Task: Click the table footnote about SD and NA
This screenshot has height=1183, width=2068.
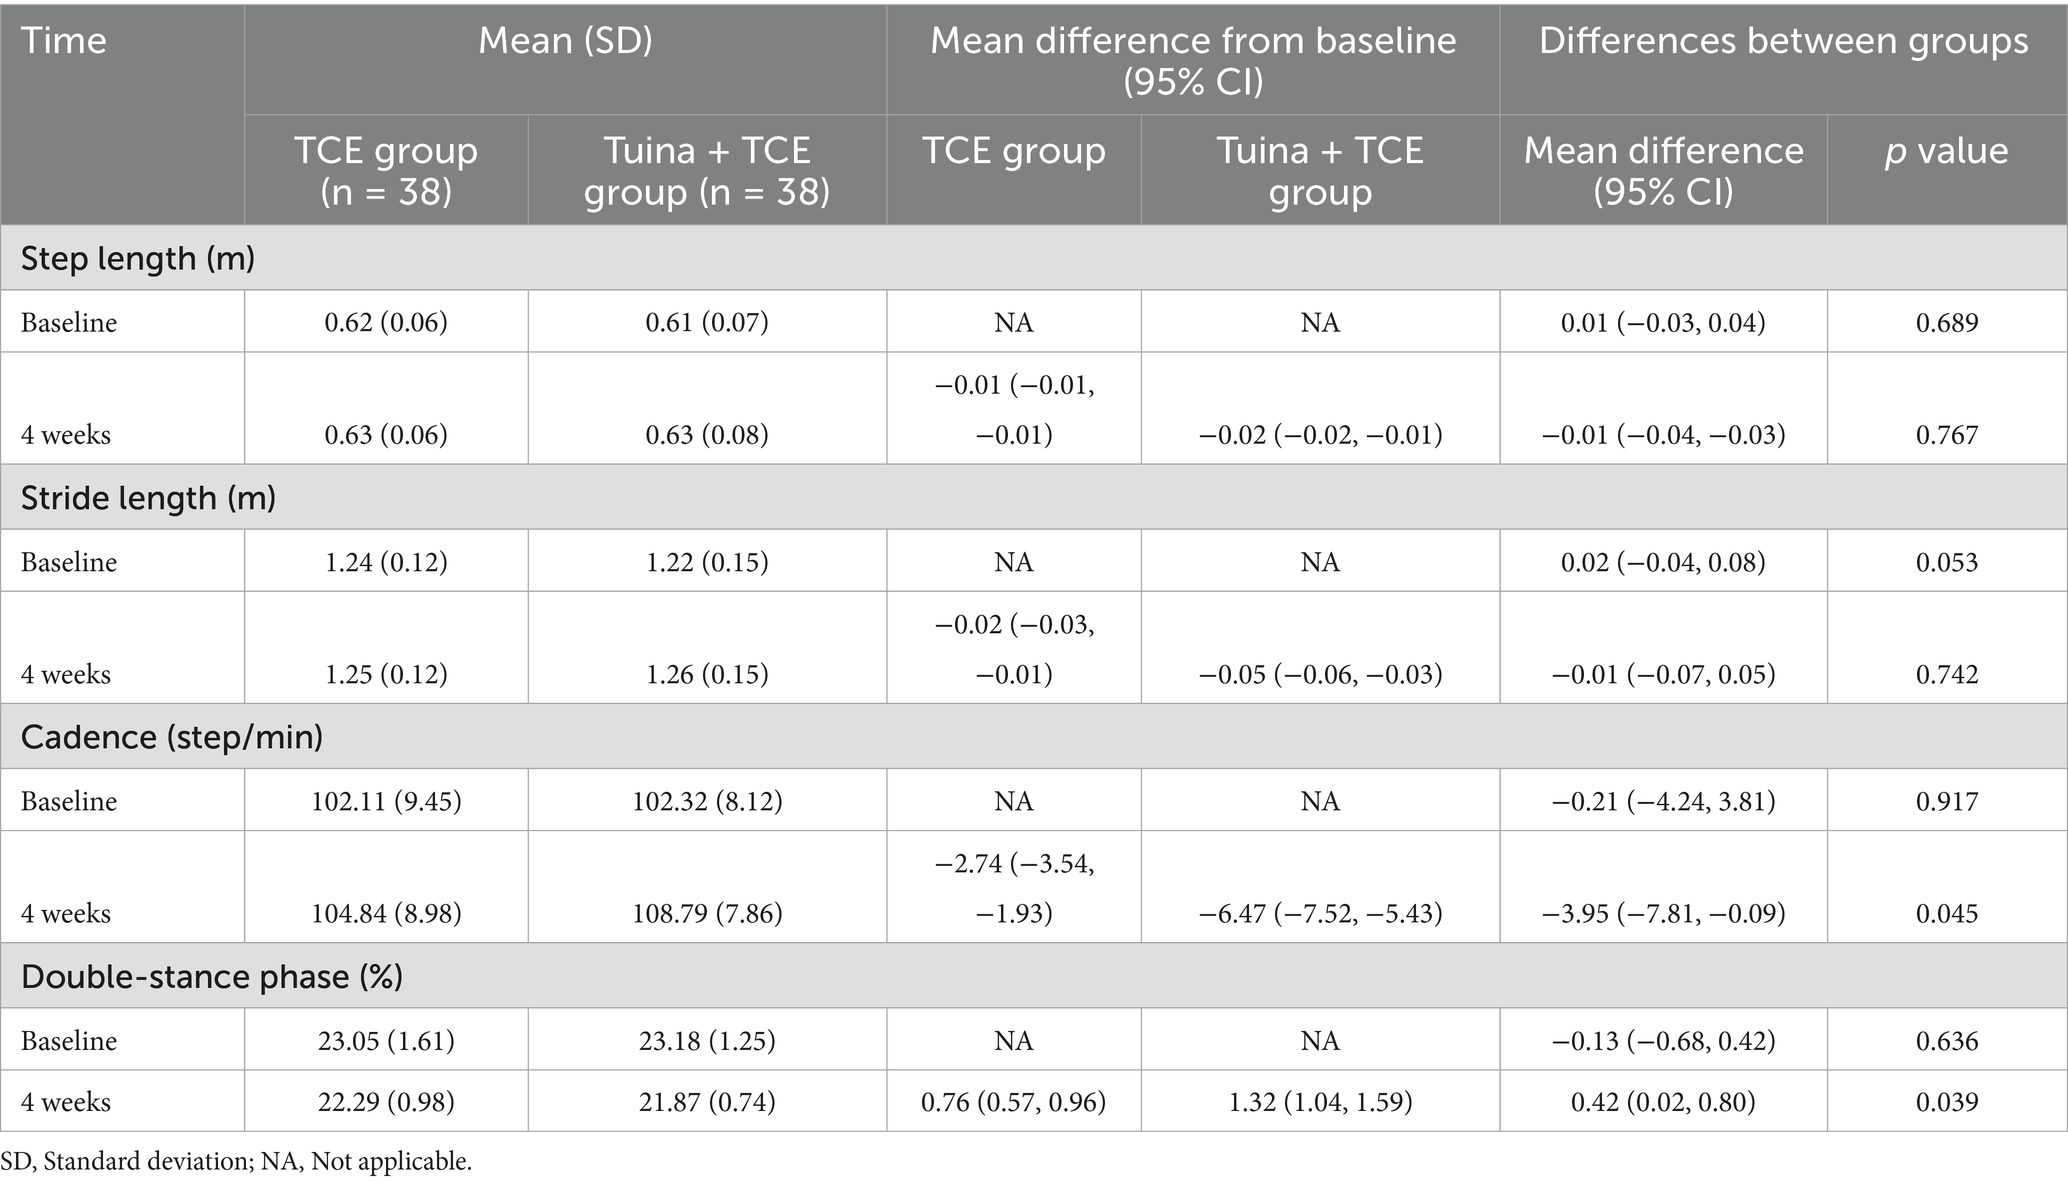Action: [236, 1162]
